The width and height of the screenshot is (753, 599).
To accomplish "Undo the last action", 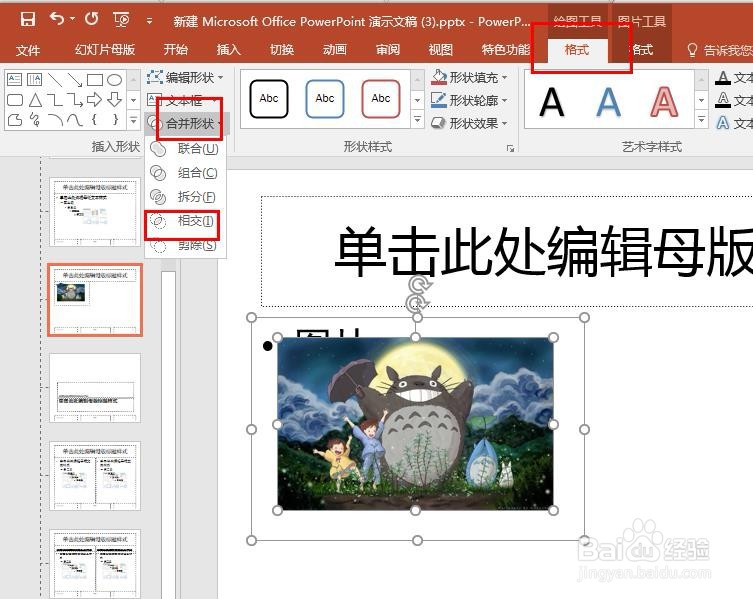I will (57, 19).
